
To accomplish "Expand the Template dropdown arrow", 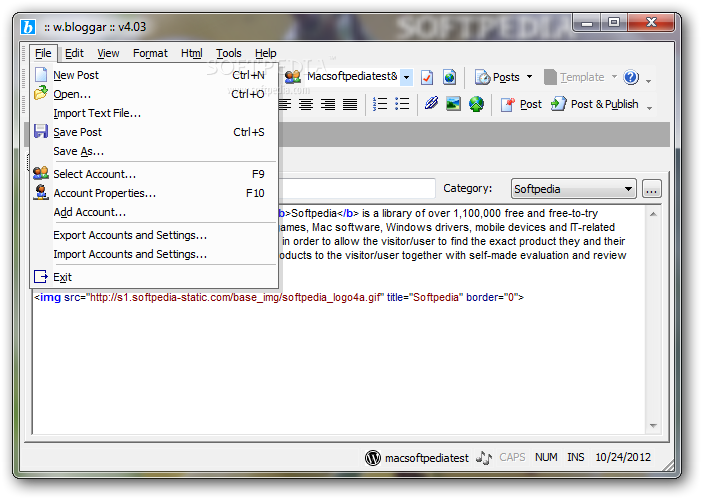I will point(614,77).
